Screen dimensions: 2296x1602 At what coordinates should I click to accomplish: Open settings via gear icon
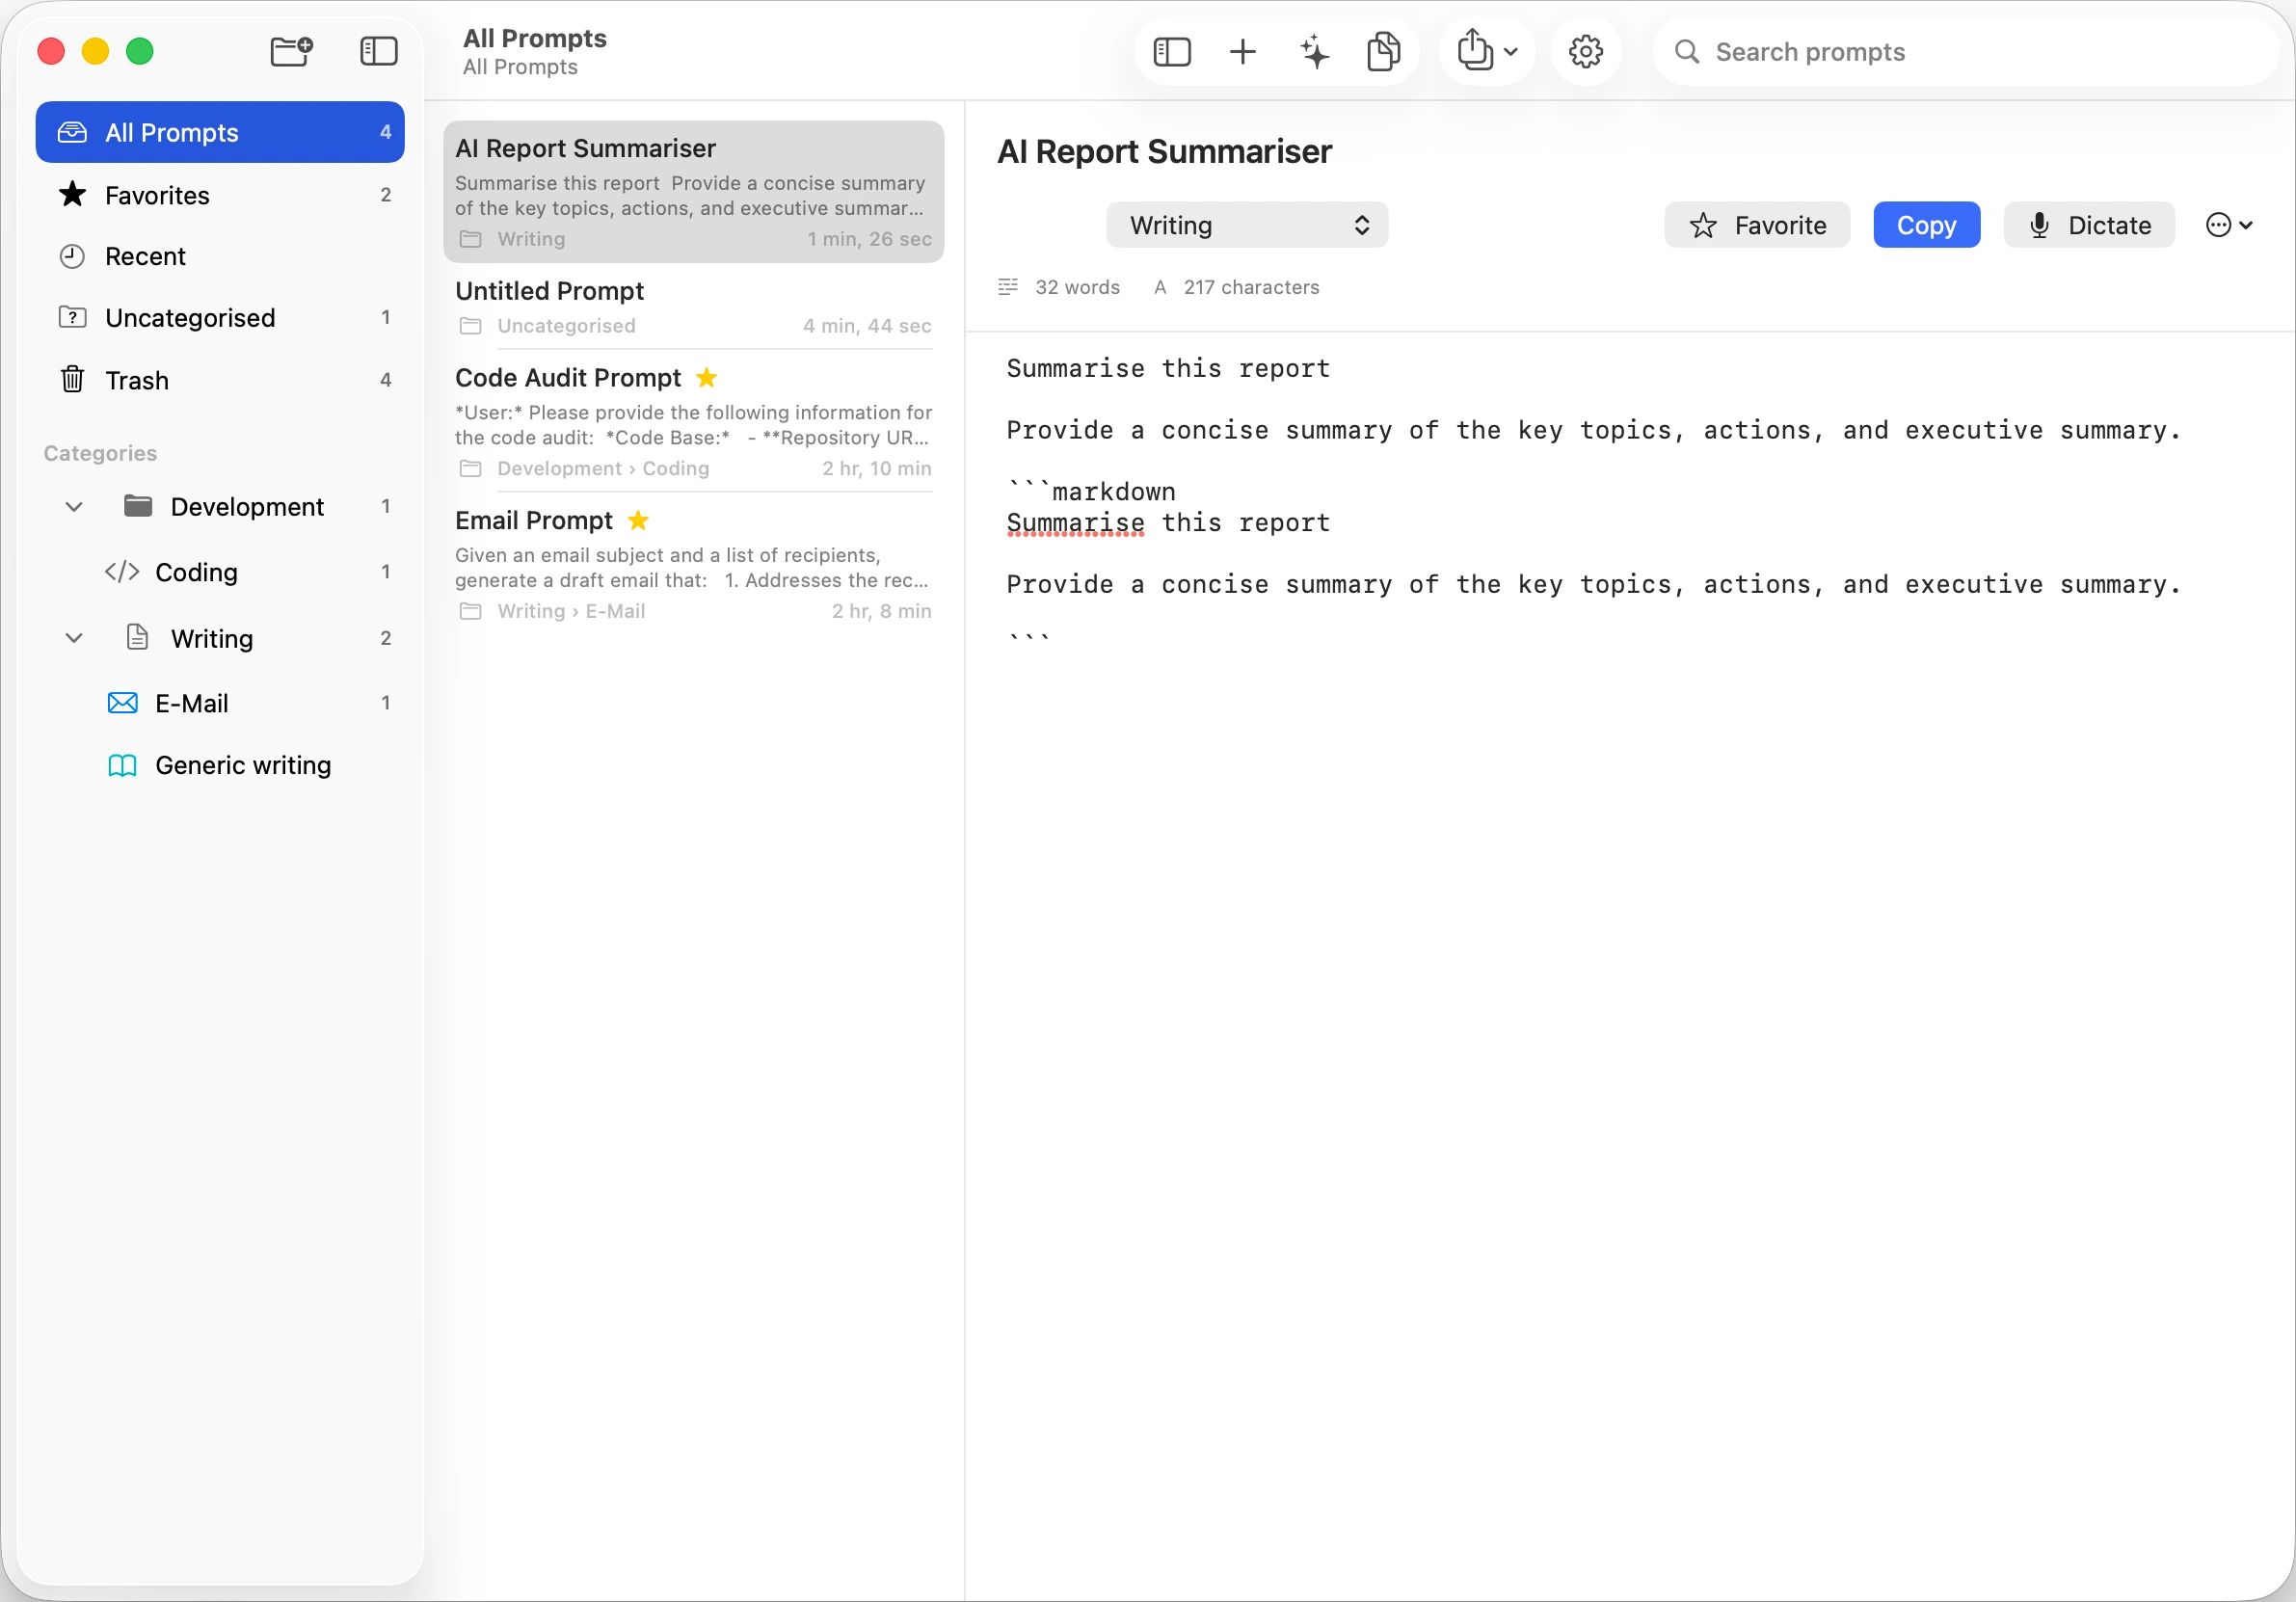click(x=1586, y=51)
